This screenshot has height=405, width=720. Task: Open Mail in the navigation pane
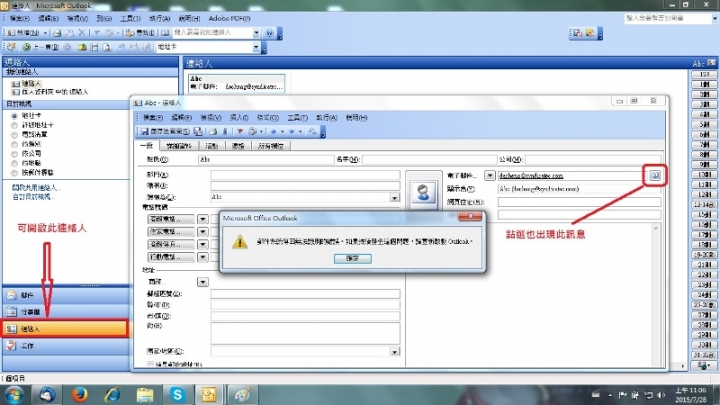coord(66,295)
